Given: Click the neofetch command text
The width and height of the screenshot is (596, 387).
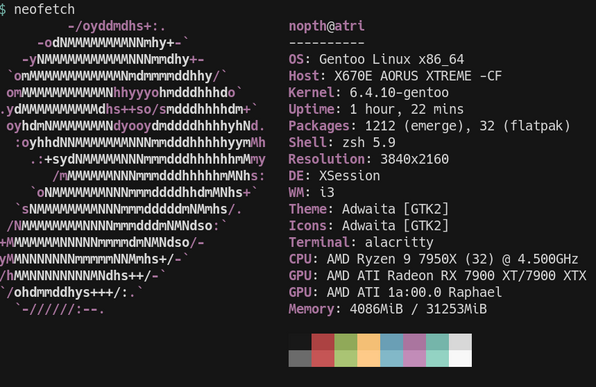Looking at the screenshot, I should 44,9.
